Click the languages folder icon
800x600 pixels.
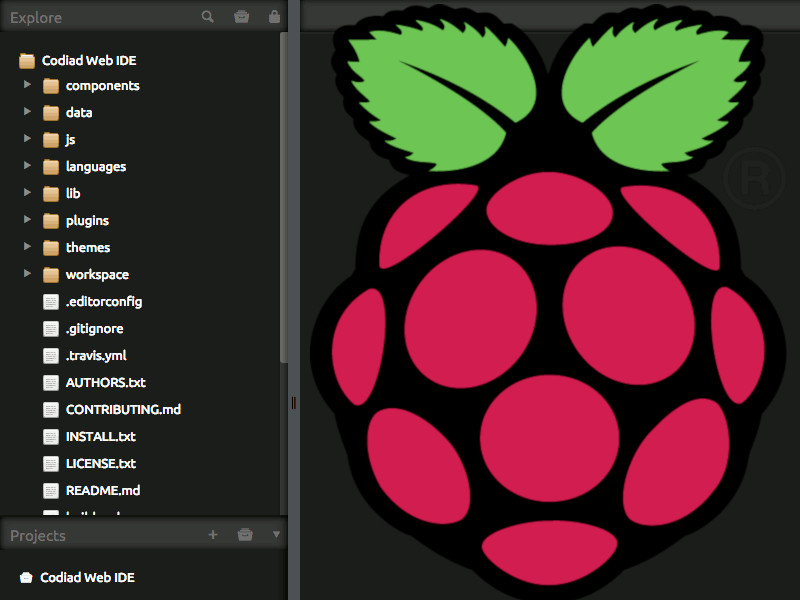tap(51, 167)
